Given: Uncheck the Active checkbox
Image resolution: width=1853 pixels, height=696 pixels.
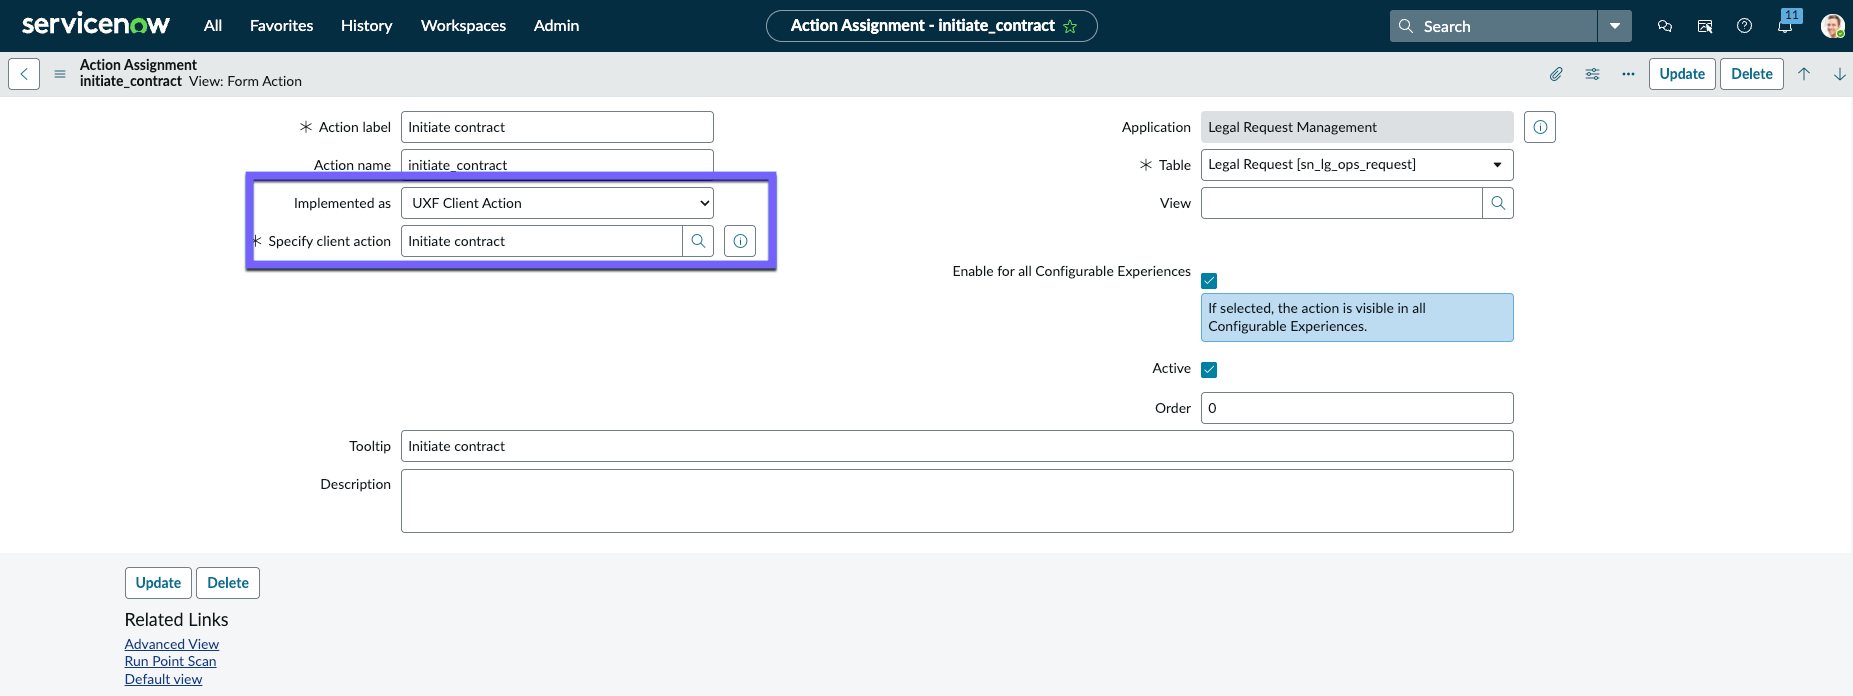Looking at the screenshot, I should tap(1209, 370).
